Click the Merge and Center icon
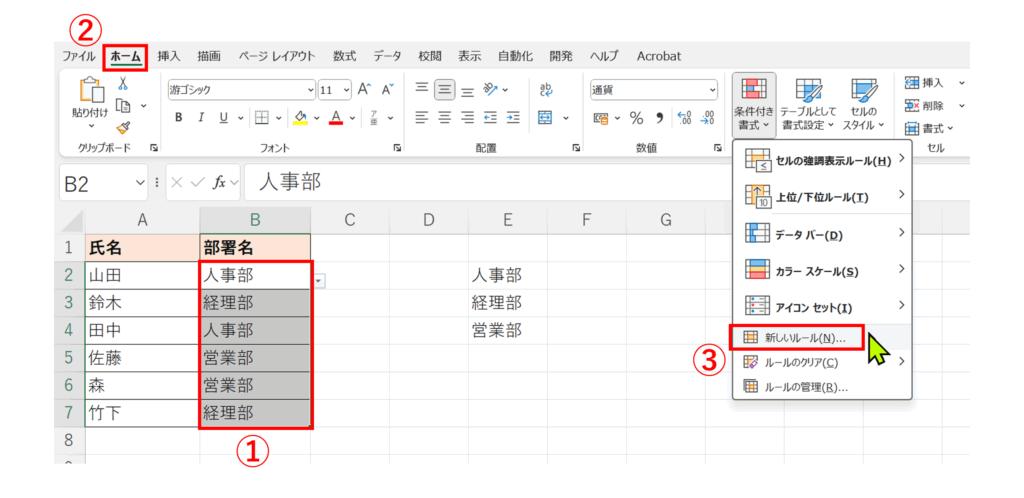 coord(545,117)
